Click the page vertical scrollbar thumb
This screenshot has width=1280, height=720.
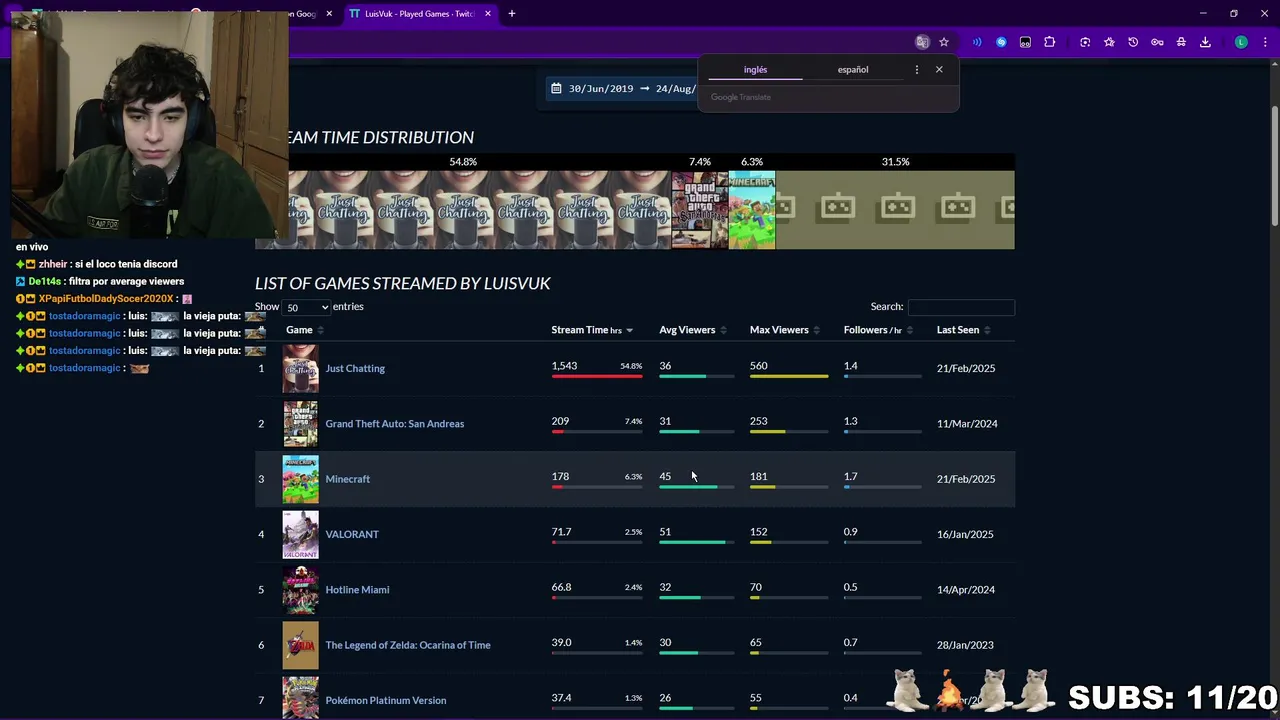point(1275,165)
